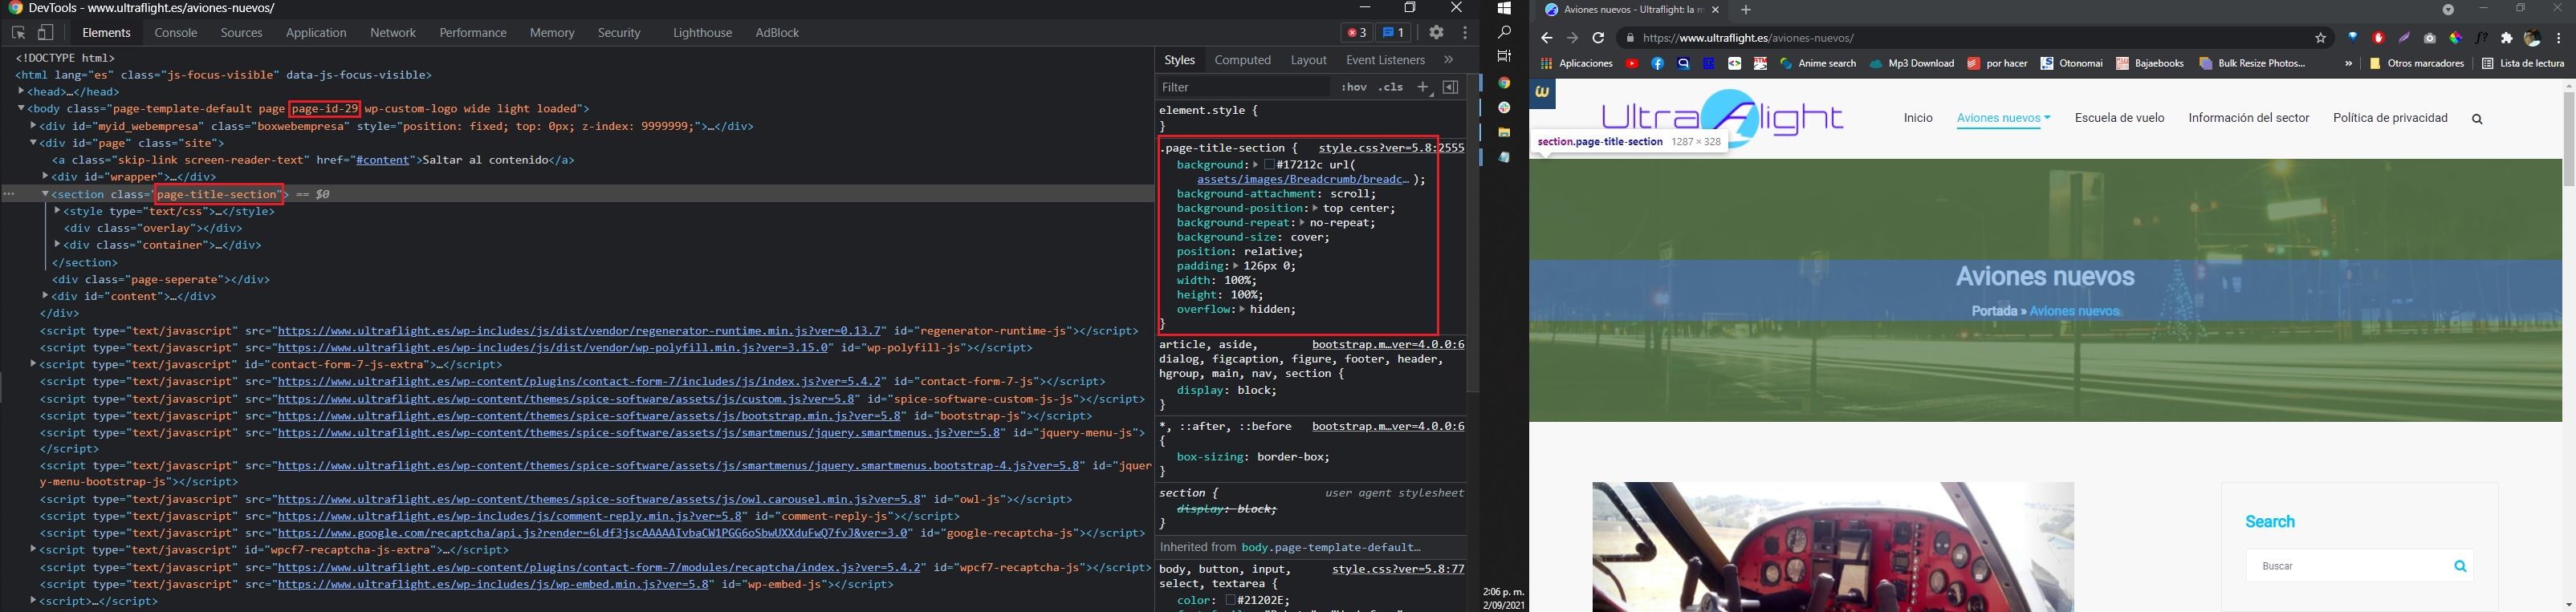2576x612 pixels.
Task: Click the Escuela de vuelo link
Action: pos(2119,119)
